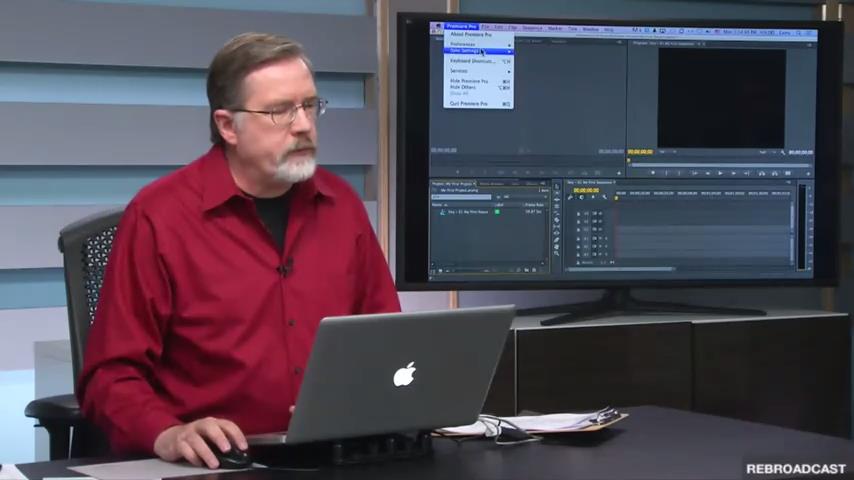The width and height of the screenshot is (854, 480).
Task: Select the Zoom tool in Tools panel
Action: [557, 253]
